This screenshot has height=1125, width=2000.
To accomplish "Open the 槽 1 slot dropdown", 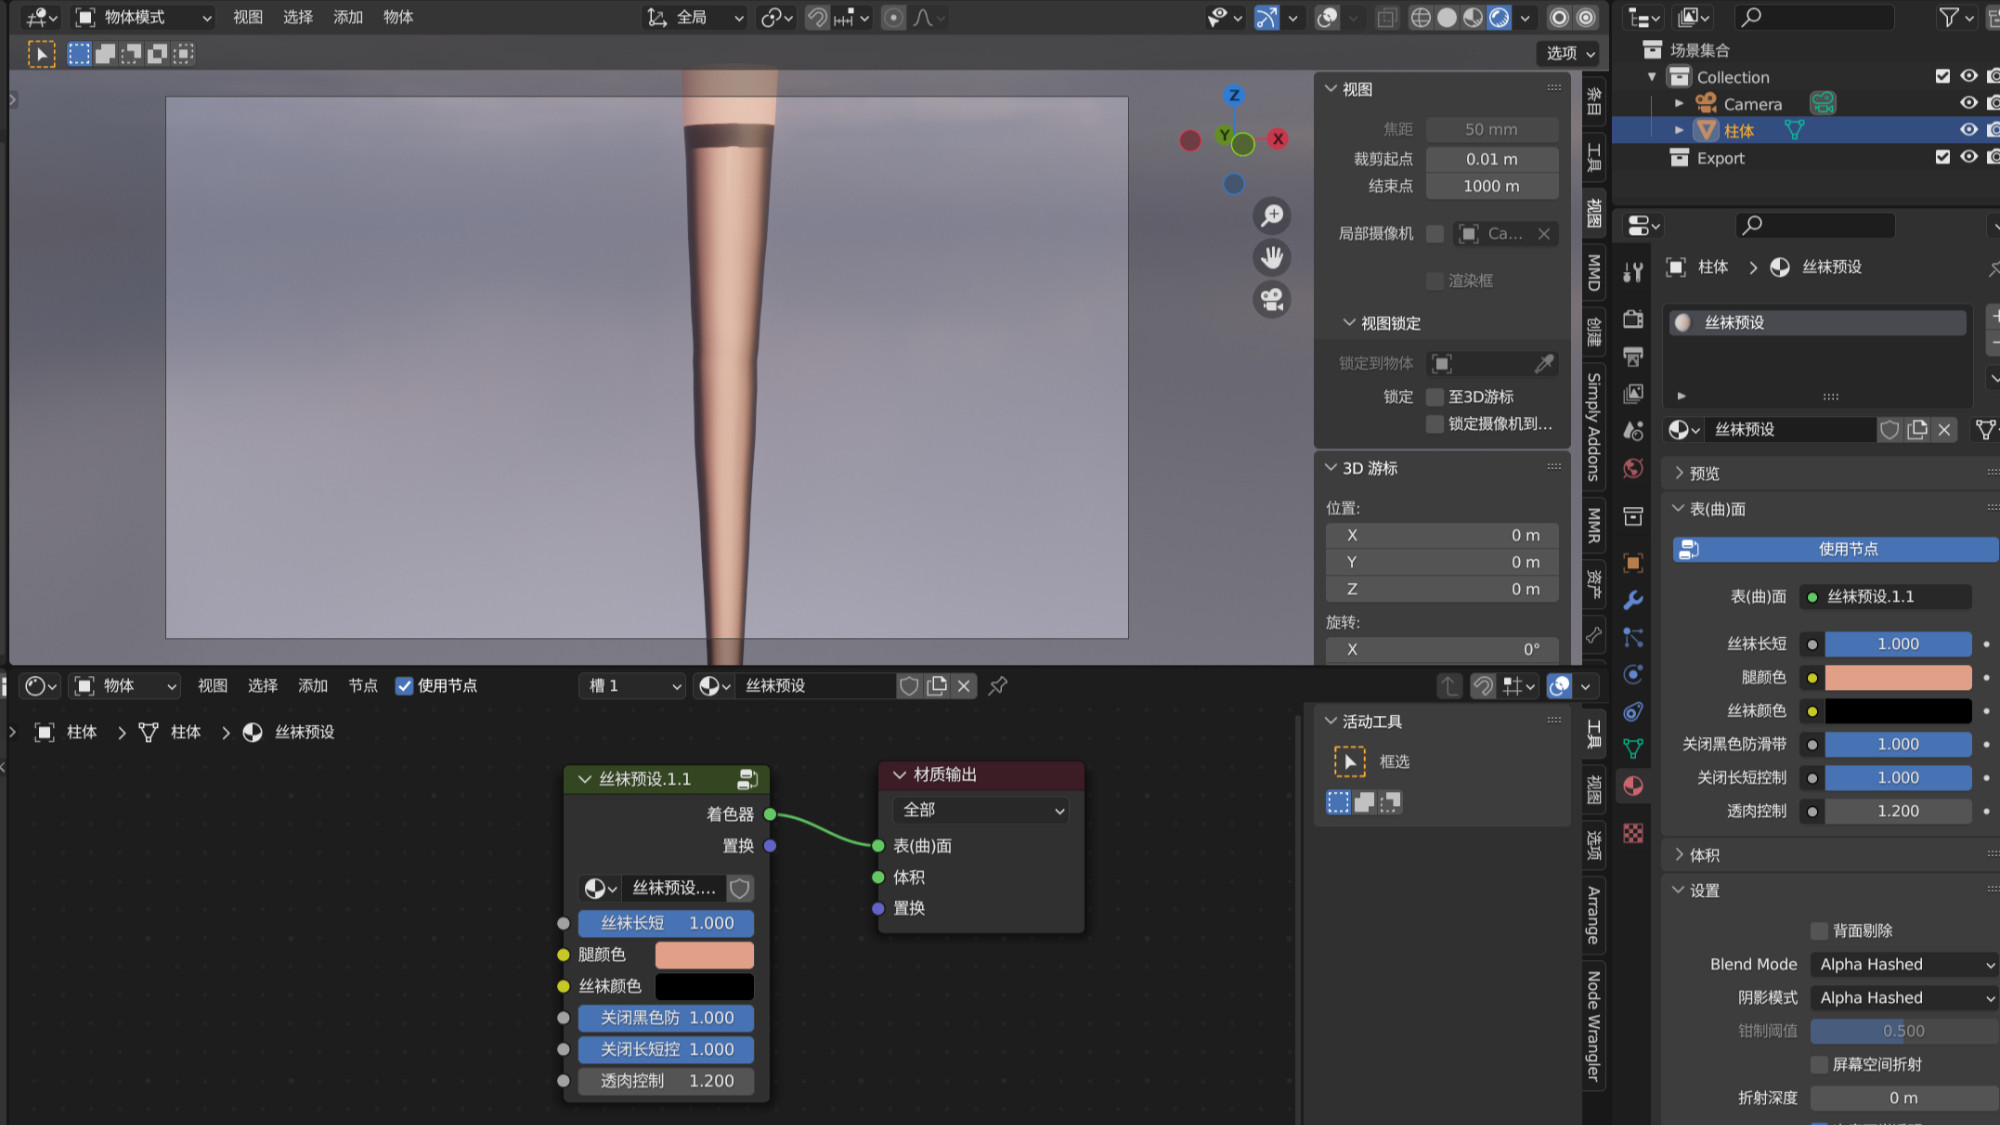I will [634, 686].
